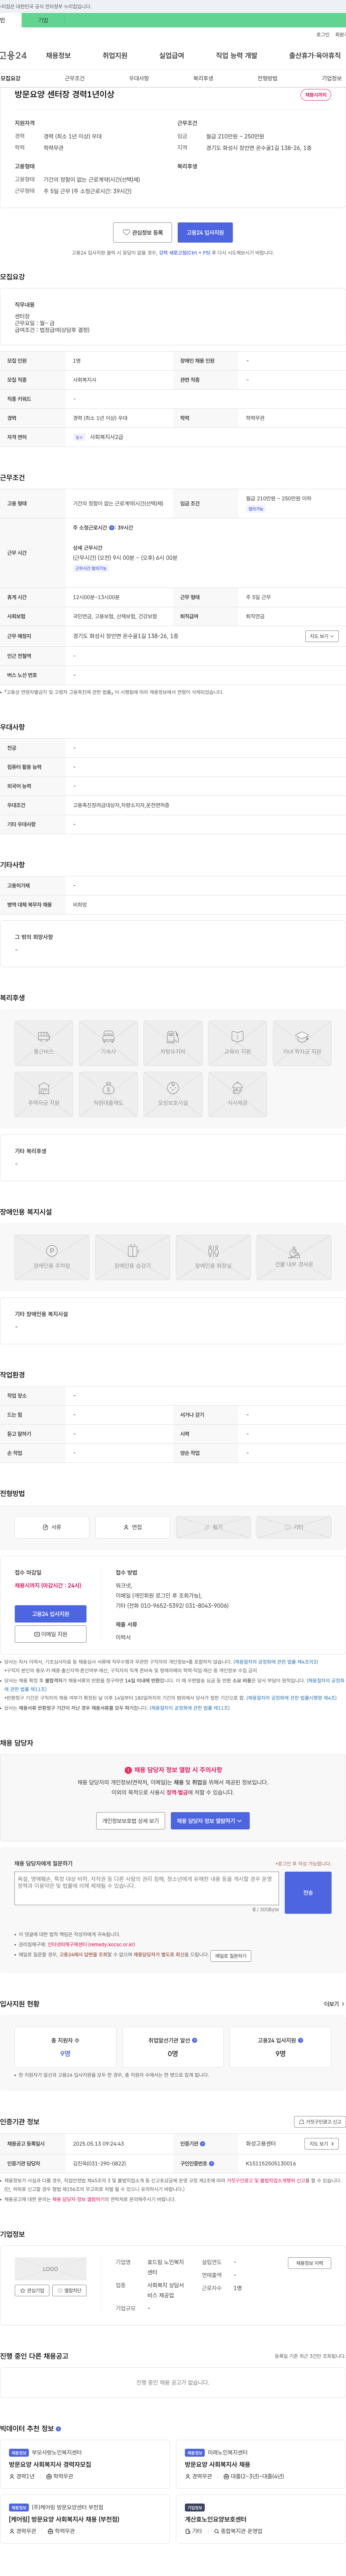Click 주택자금 지원 welfare icon

point(44,1094)
